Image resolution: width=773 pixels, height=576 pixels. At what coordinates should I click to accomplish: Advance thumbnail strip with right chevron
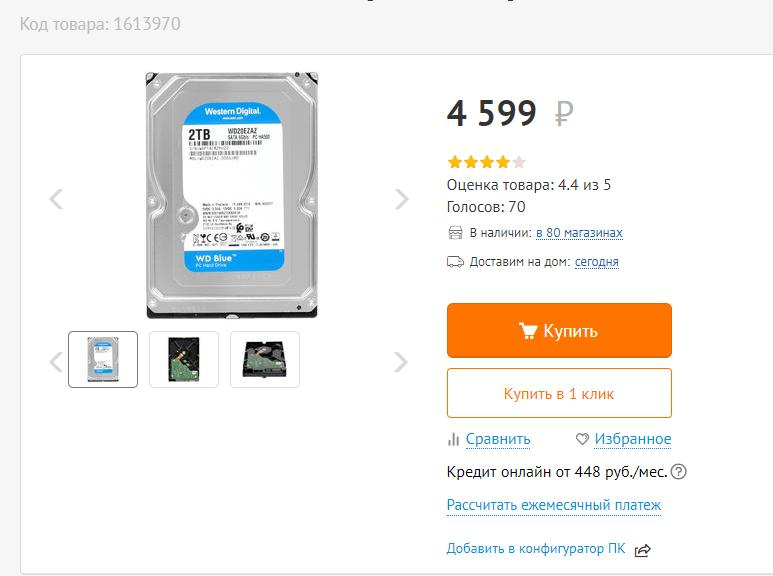401,362
